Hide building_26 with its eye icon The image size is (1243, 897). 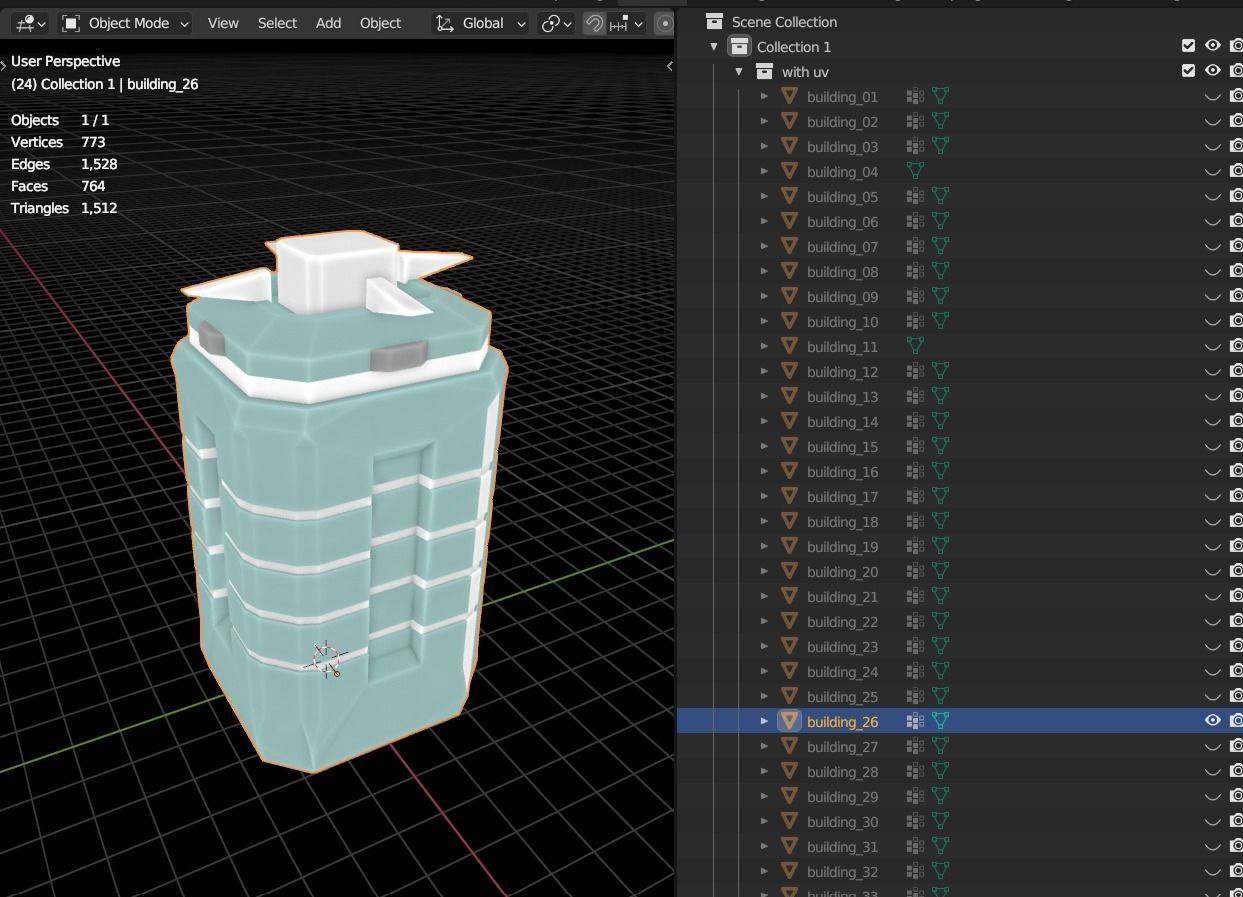click(1212, 721)
